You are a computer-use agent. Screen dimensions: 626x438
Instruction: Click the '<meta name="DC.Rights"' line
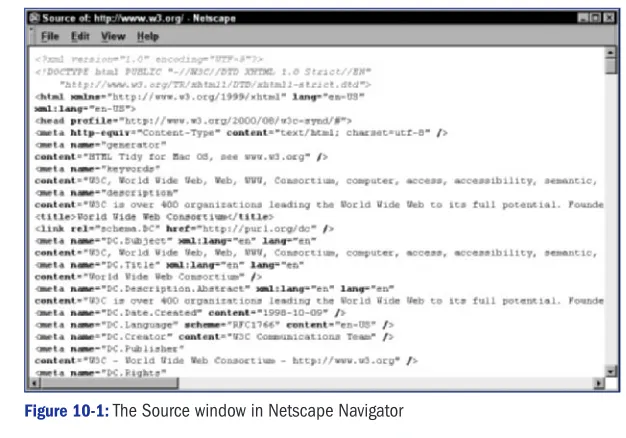[101, 373]
